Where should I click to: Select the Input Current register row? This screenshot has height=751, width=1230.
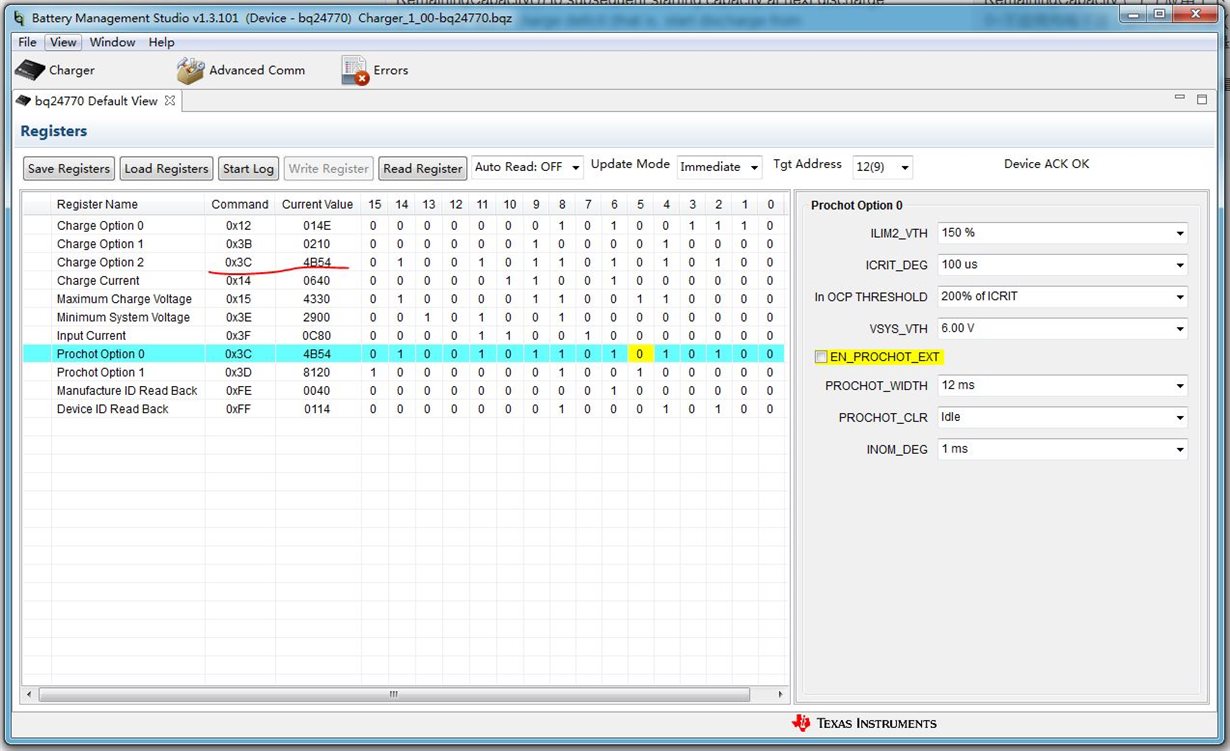coord(404,336)
